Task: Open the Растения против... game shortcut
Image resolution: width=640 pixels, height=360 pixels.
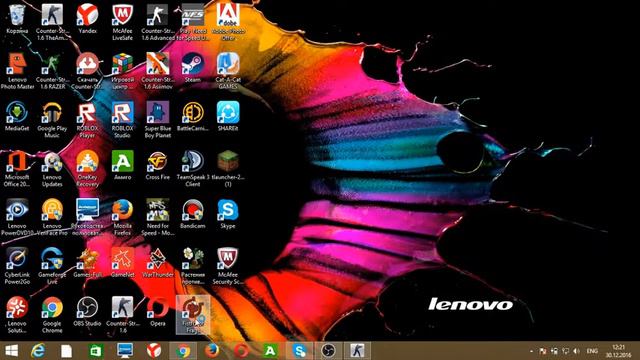Action: [x=193, y=266]
